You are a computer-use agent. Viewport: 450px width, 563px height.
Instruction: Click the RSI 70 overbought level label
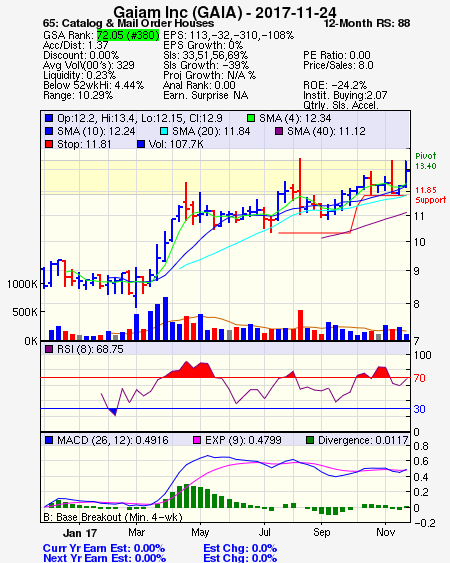(419, 378)
